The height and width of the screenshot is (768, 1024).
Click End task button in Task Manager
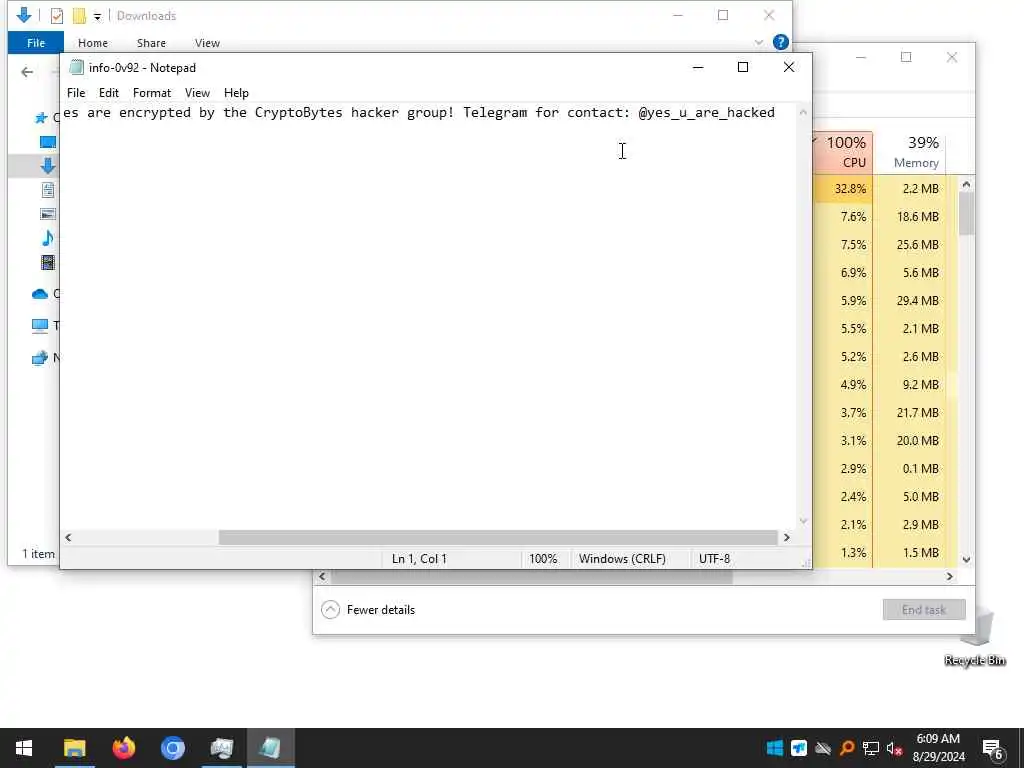click(923, 610)
